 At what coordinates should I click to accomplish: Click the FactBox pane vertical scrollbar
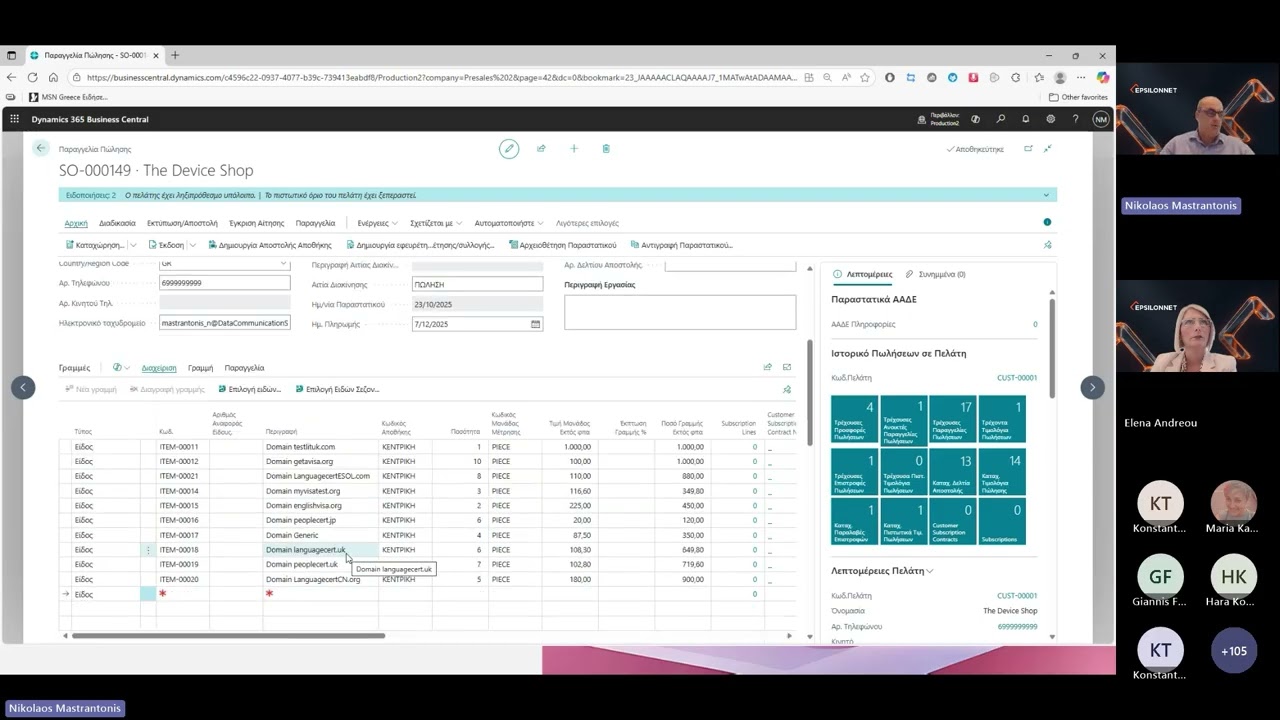coord(1051,348)
